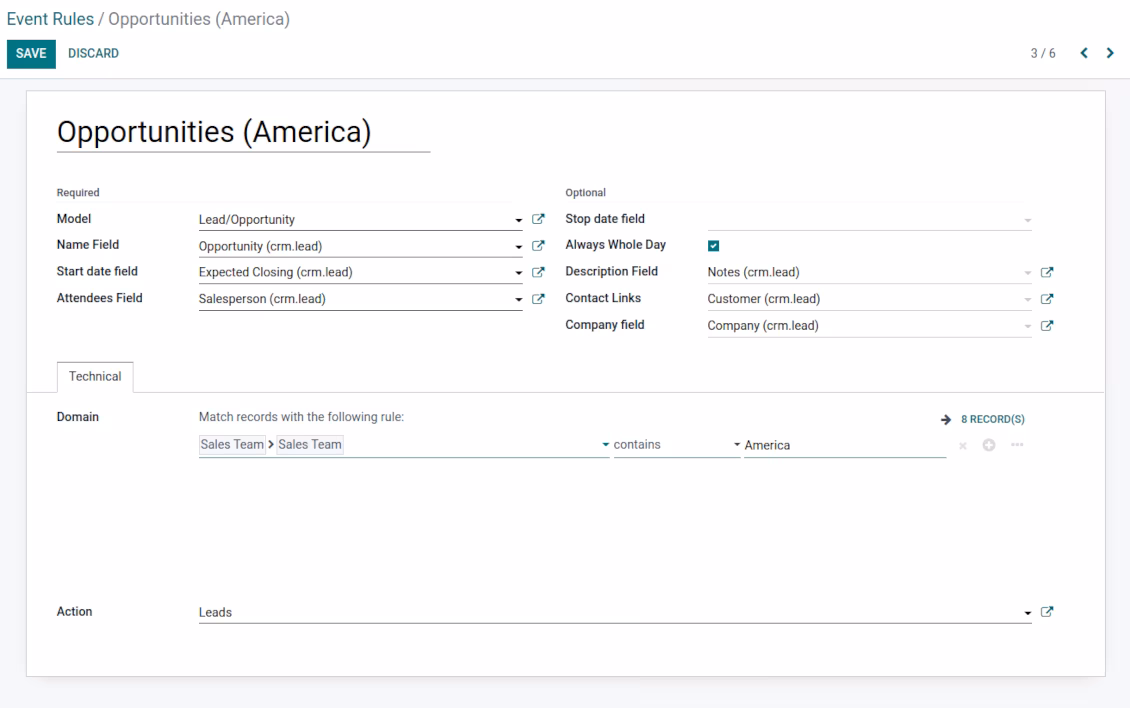Add new domain rule node plus icon
This screenshot has height=708, width=1130.
pos(989,445)
